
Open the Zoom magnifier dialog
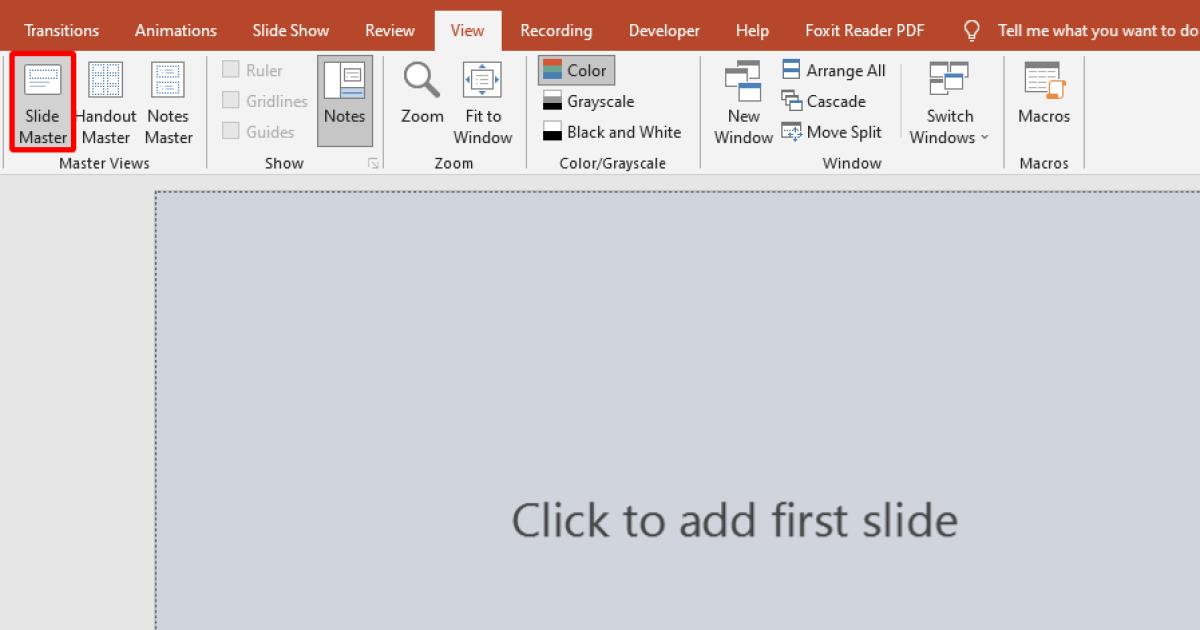(x=422, y=92)
